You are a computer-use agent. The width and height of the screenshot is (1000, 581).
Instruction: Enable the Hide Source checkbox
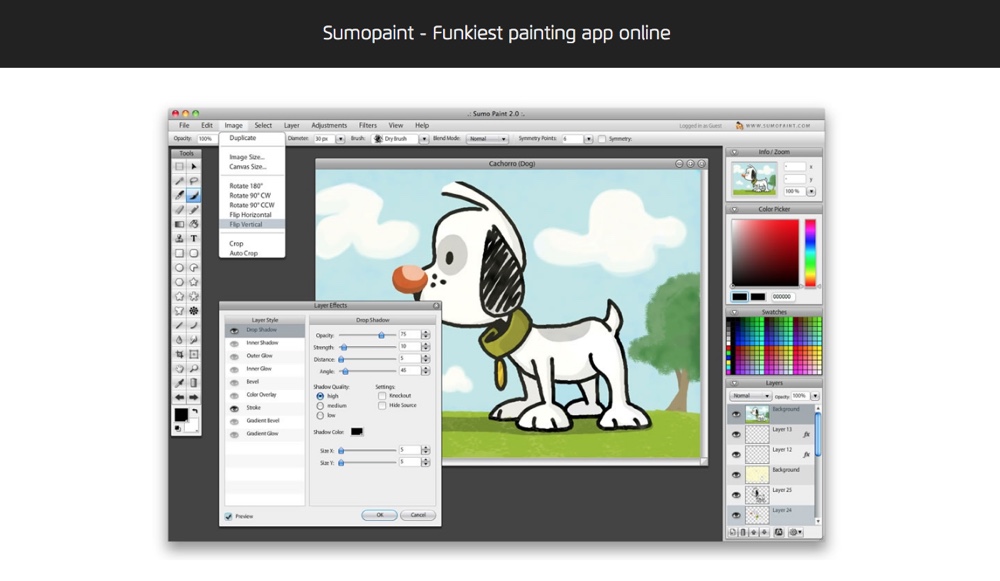click(382, 406)
